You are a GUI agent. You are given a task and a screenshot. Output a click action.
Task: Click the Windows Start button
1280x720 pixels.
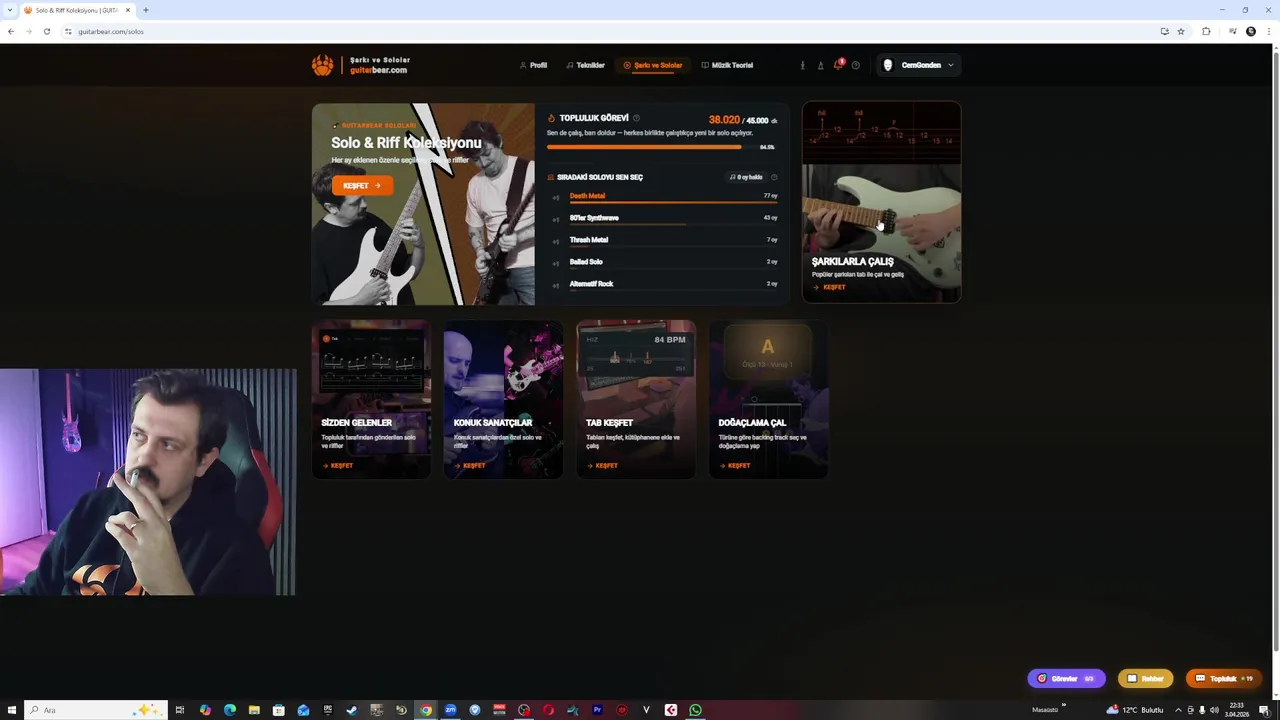(12, 710)
